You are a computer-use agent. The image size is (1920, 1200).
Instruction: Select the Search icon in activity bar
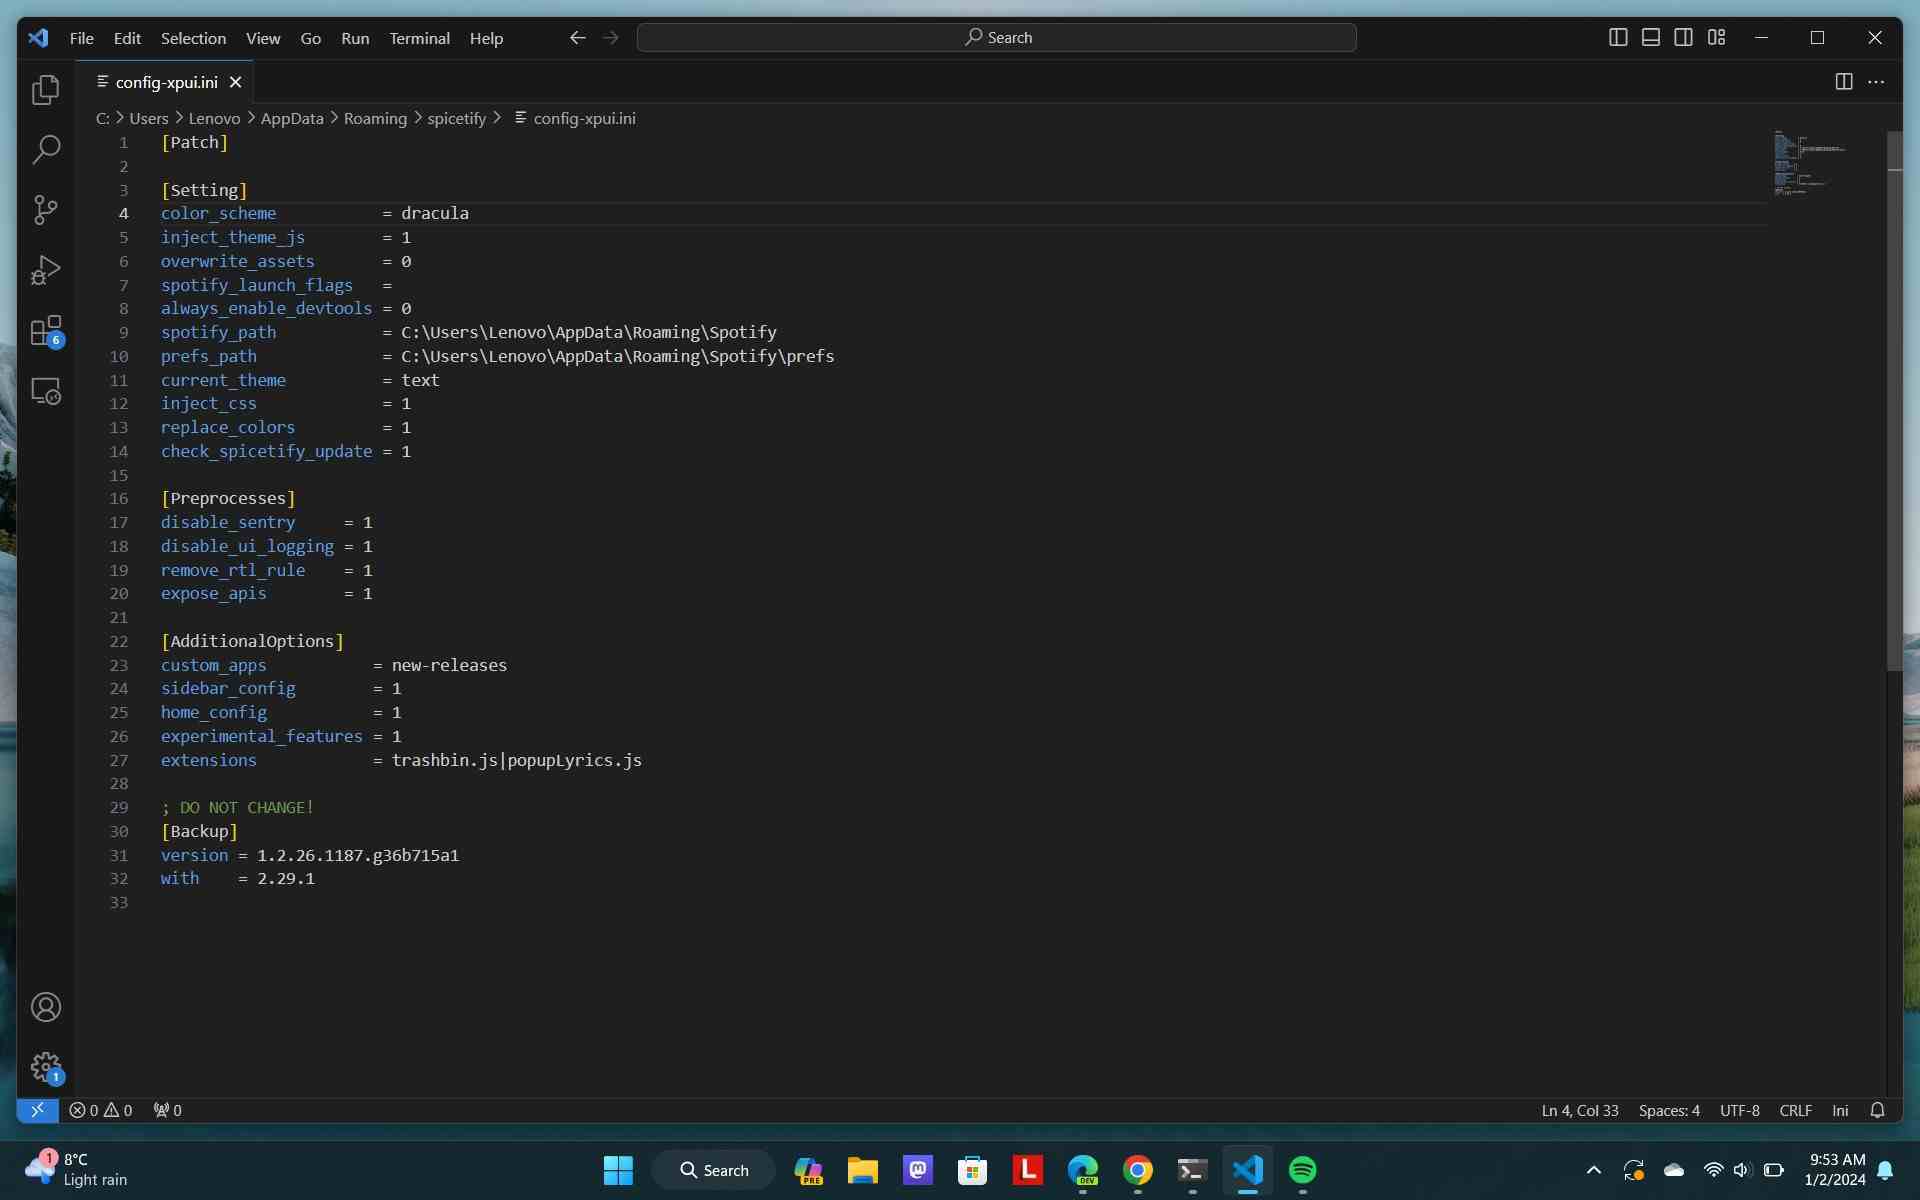click(44, 149)
